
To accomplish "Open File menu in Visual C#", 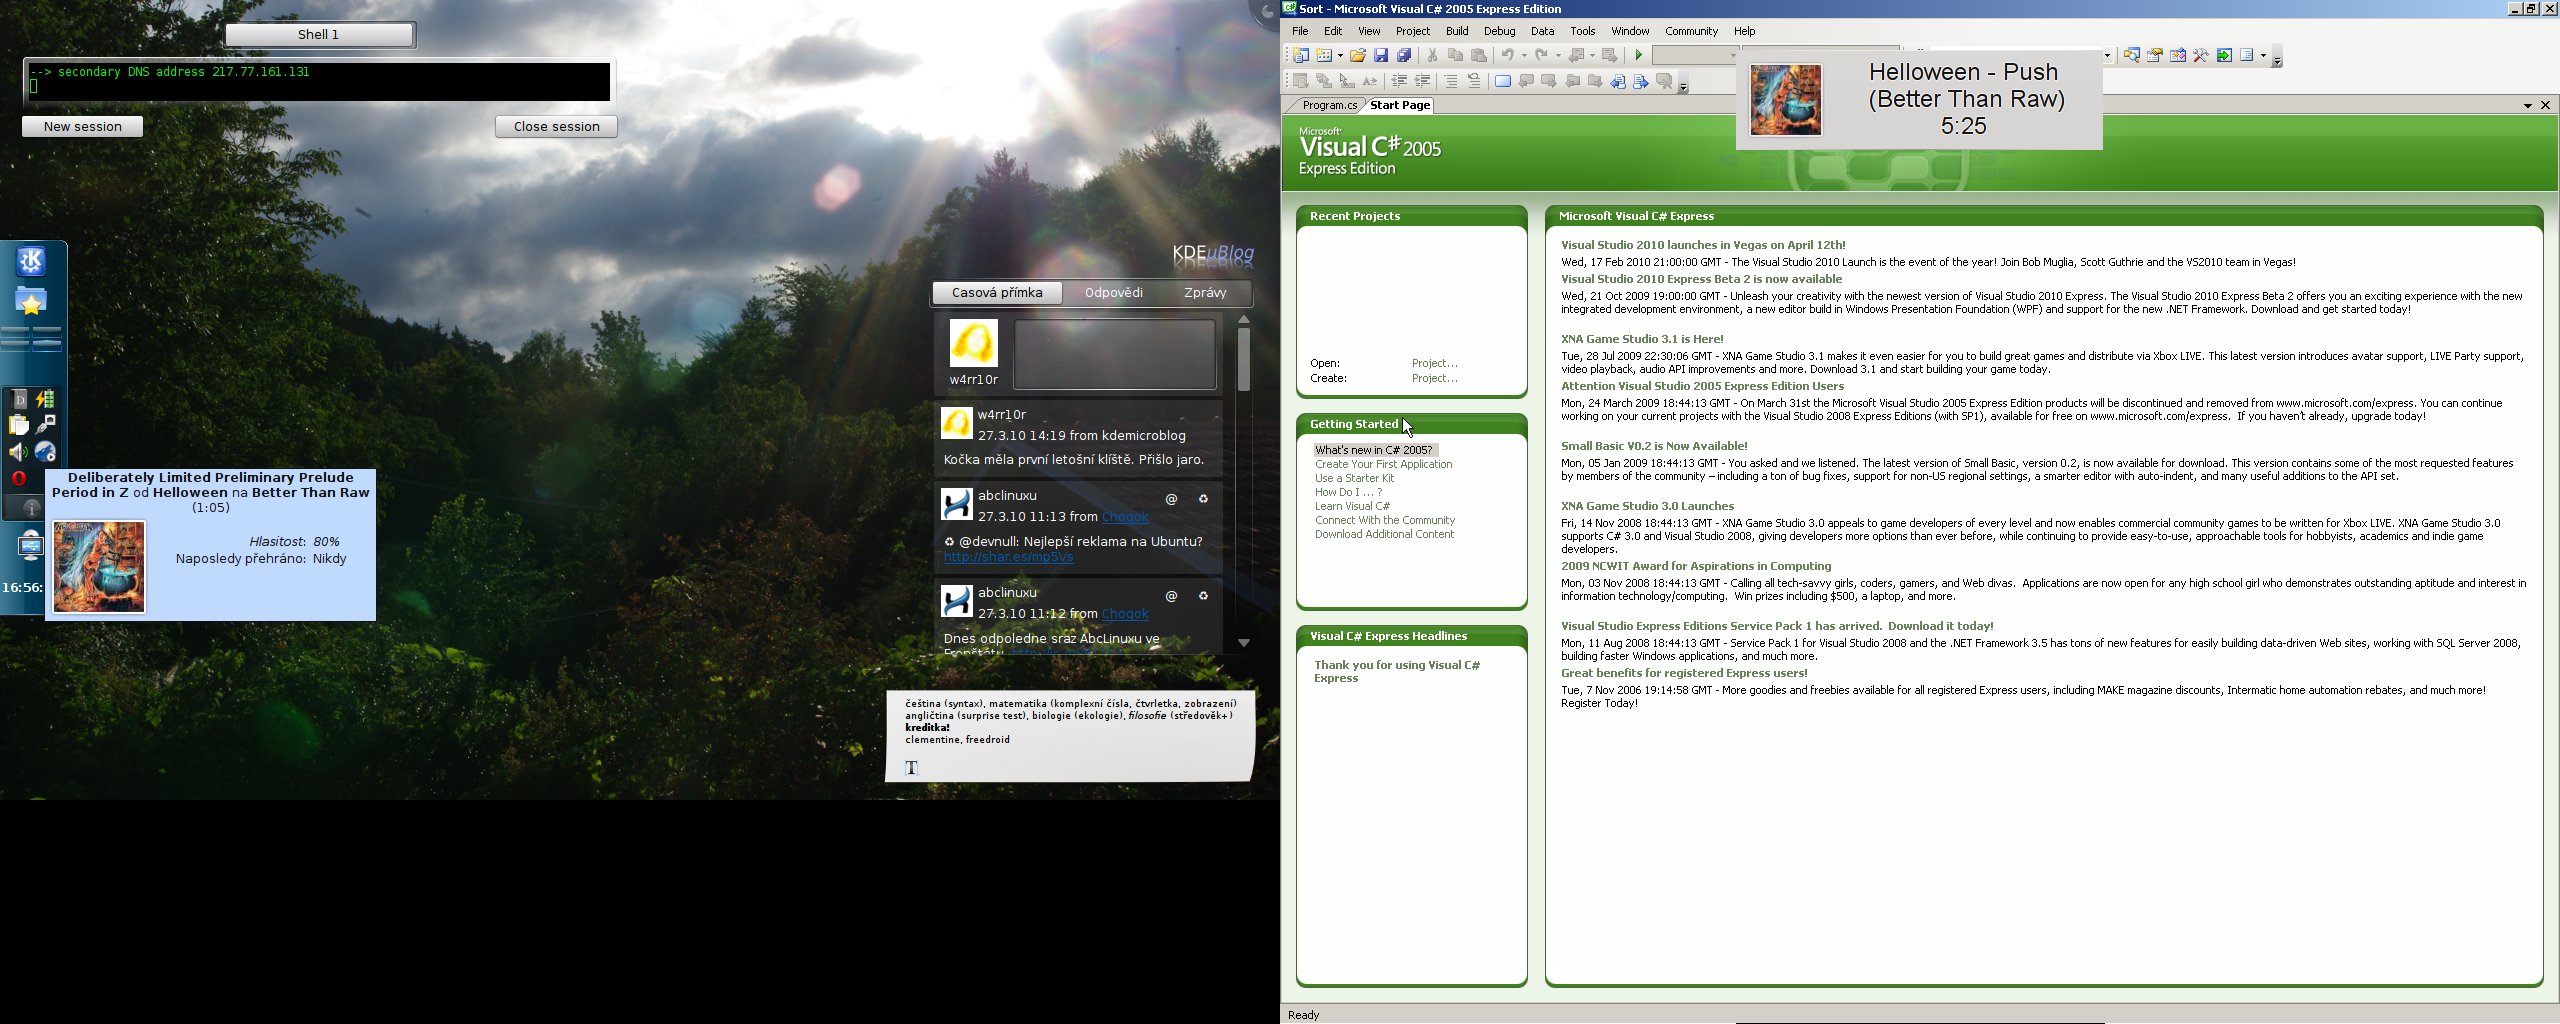I will [x=1300, y=31].
